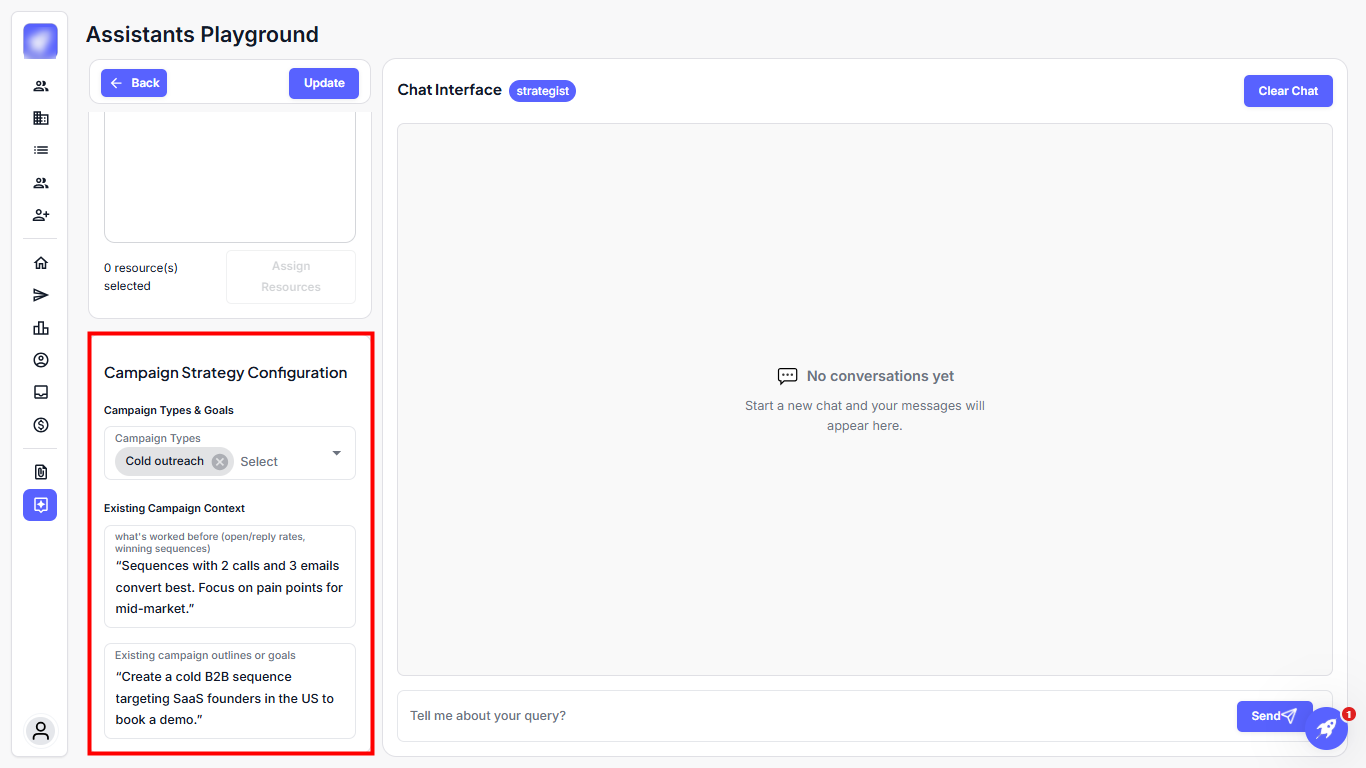Click the 'what's worked before' text area

click(230, 587)
